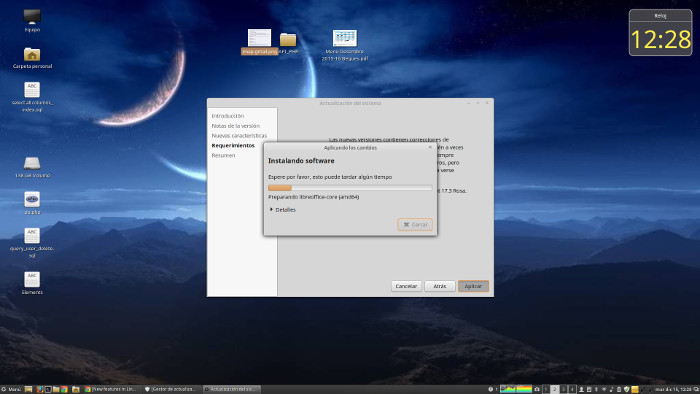Open the sound volume tray icon
700x394 pixels.
[611, 389]
